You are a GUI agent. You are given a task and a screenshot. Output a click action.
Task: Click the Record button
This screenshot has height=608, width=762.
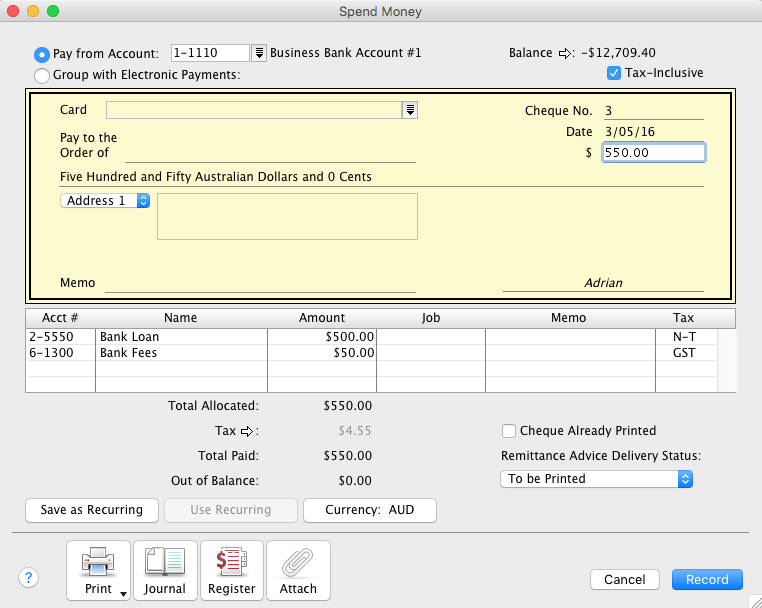tap(707, 579)
